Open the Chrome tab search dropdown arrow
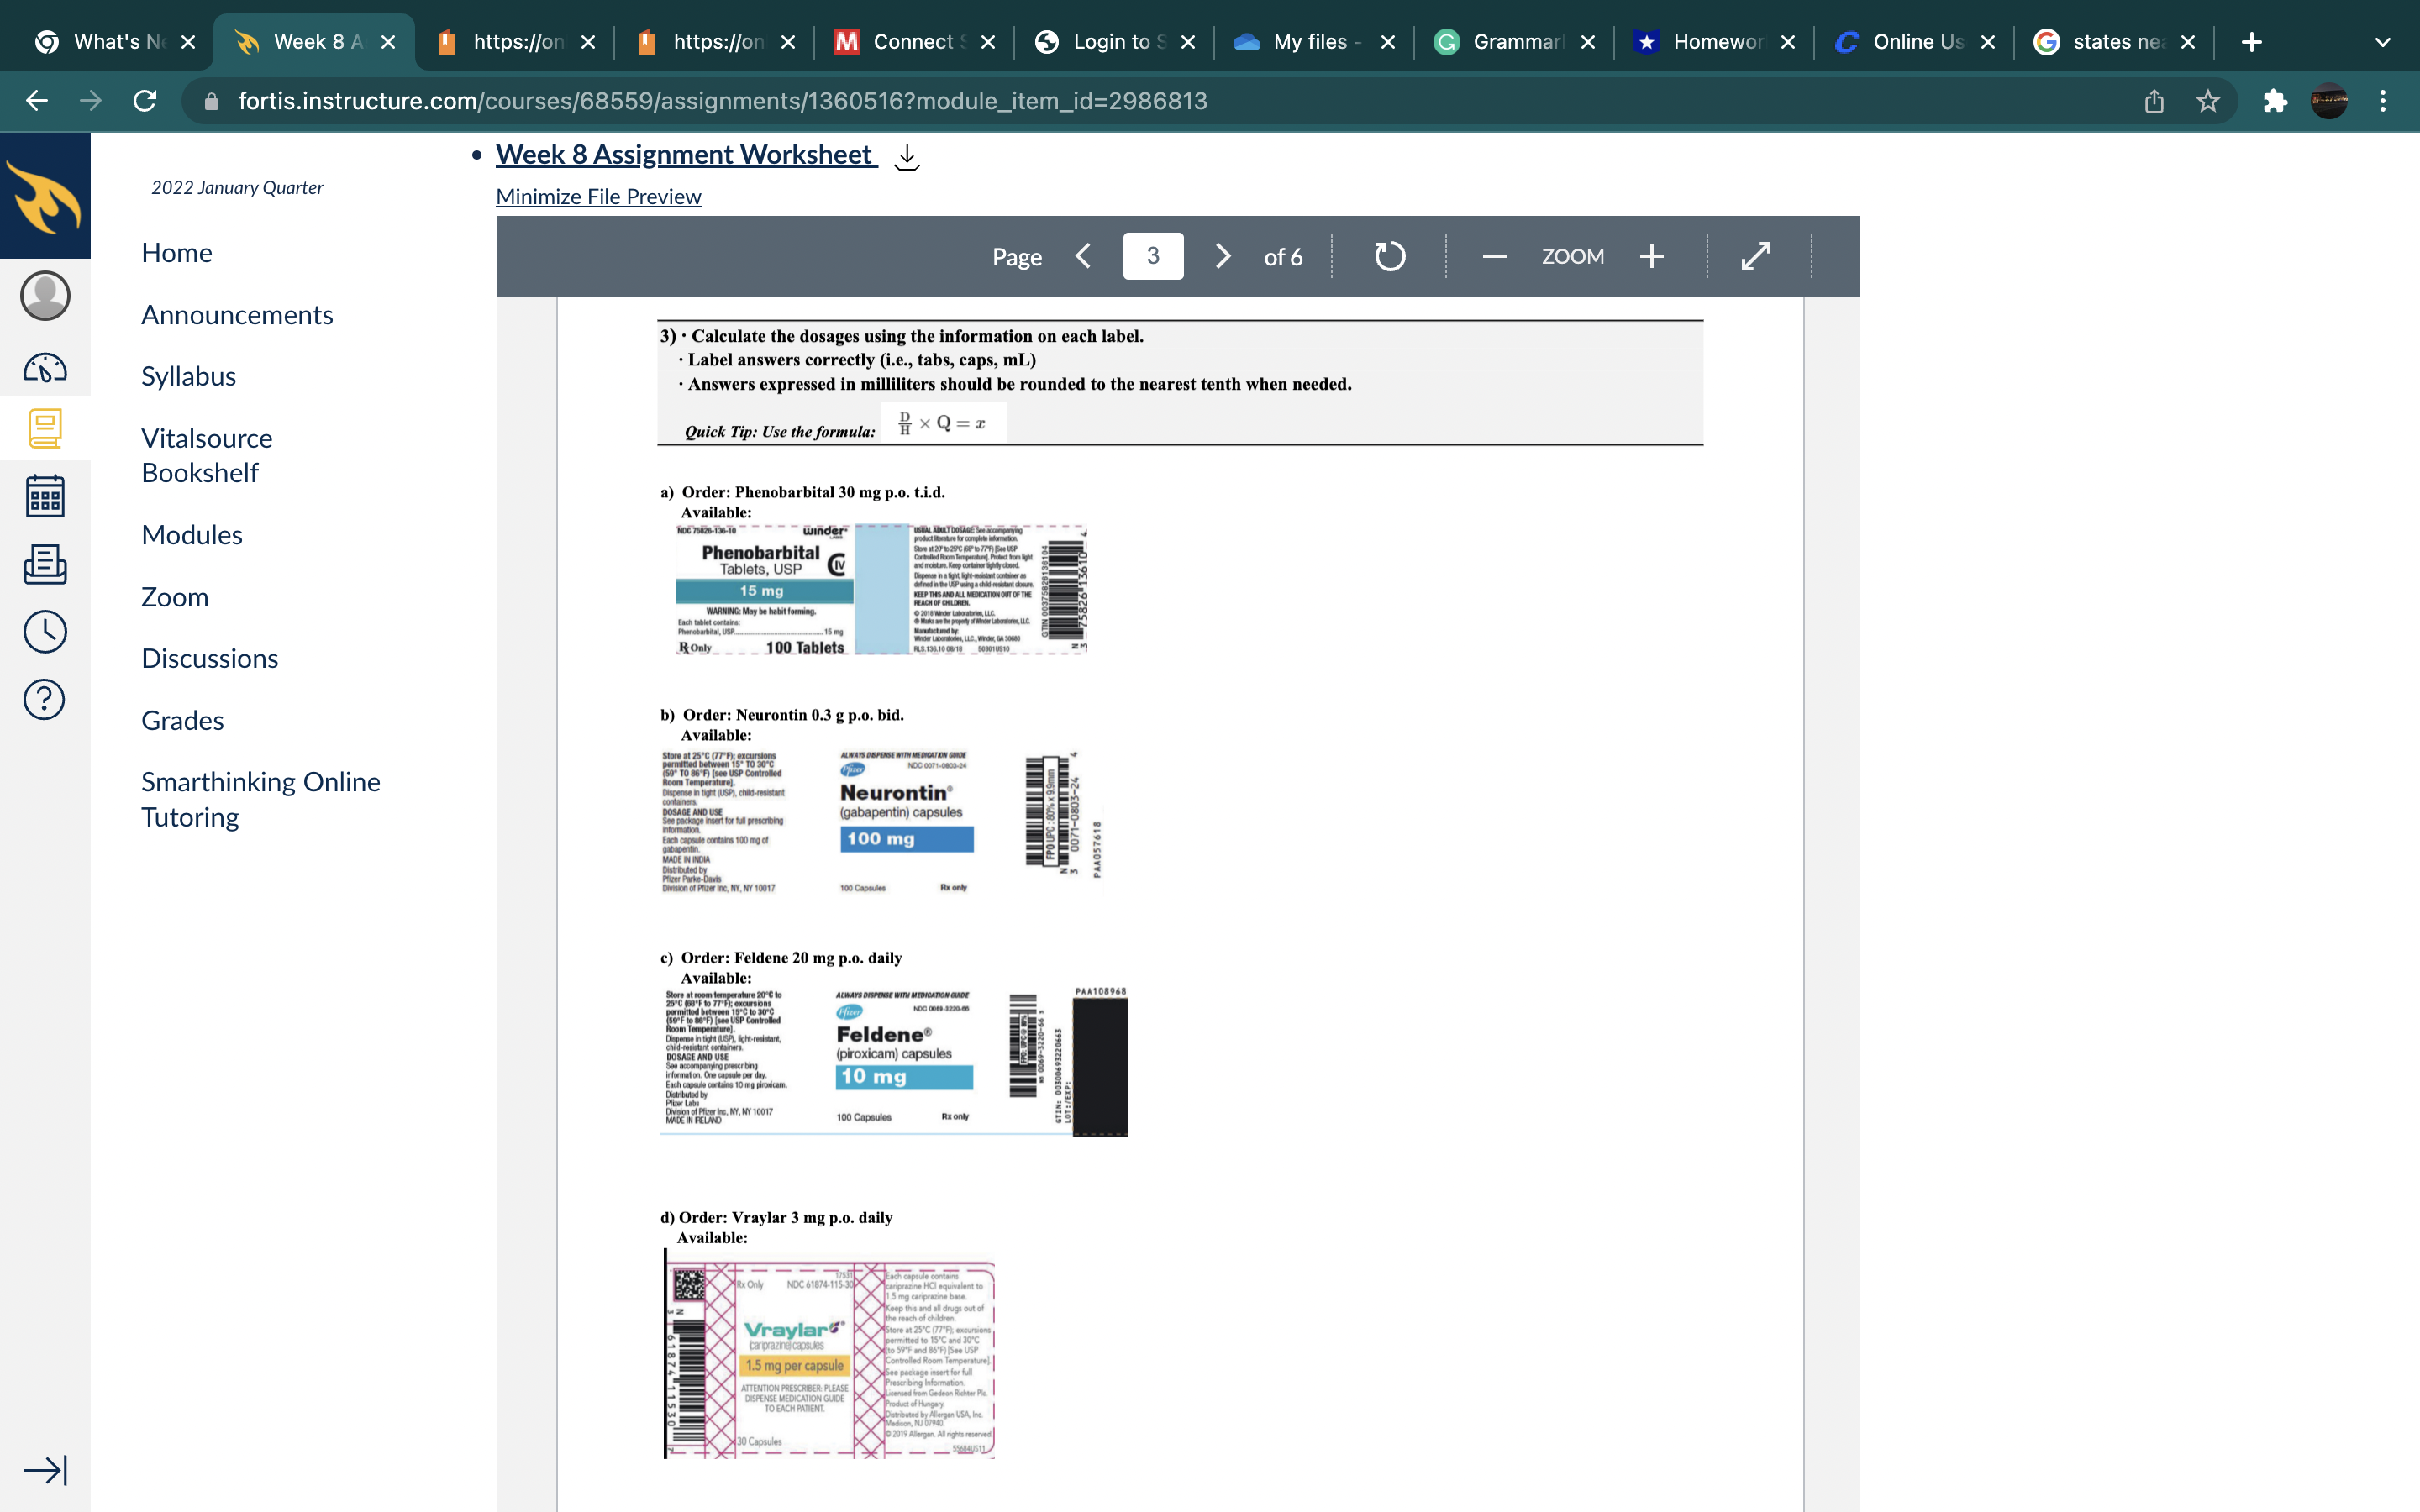The width and height of the screenshot is (2420, 1512). point(2382,42)
